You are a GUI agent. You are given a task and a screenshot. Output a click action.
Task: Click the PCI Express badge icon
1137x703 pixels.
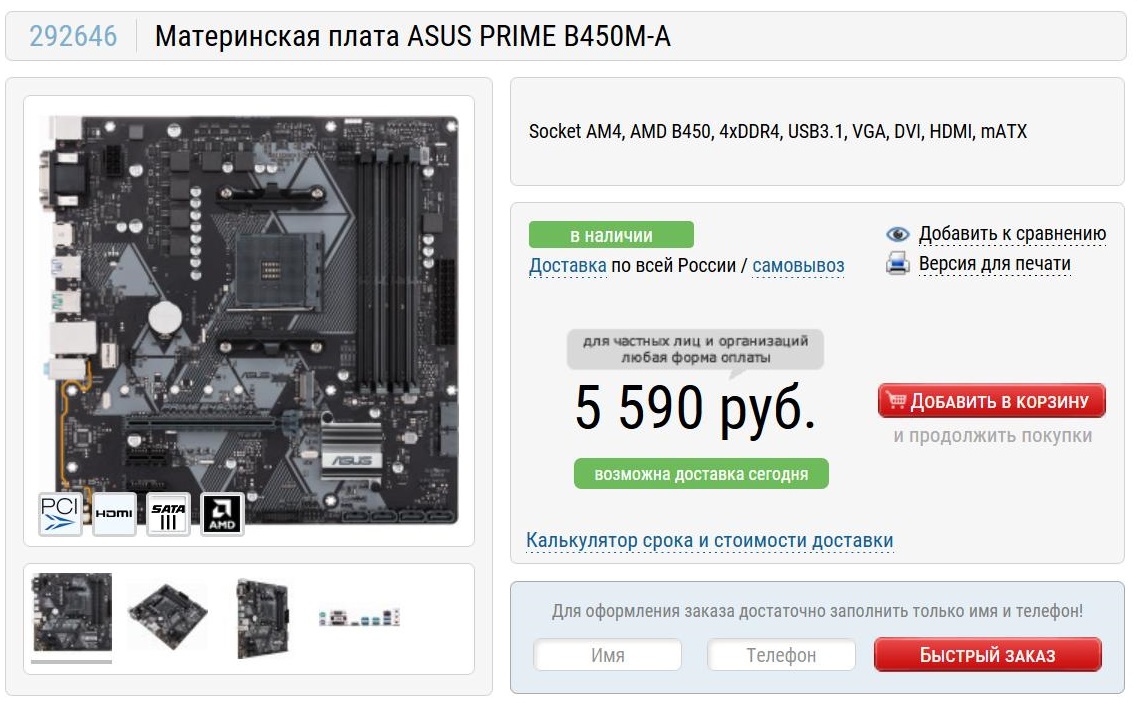(60, 514)
